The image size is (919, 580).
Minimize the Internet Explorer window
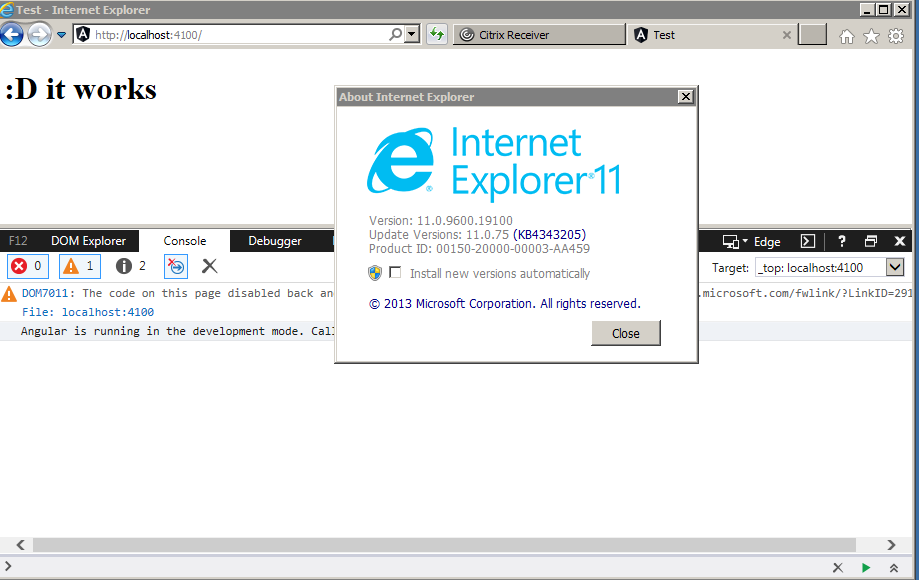click(867, 9)
